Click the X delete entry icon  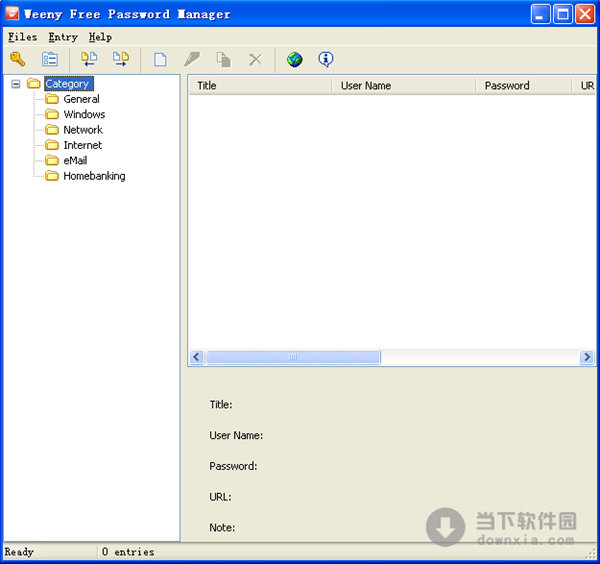[x=255, y=60]
